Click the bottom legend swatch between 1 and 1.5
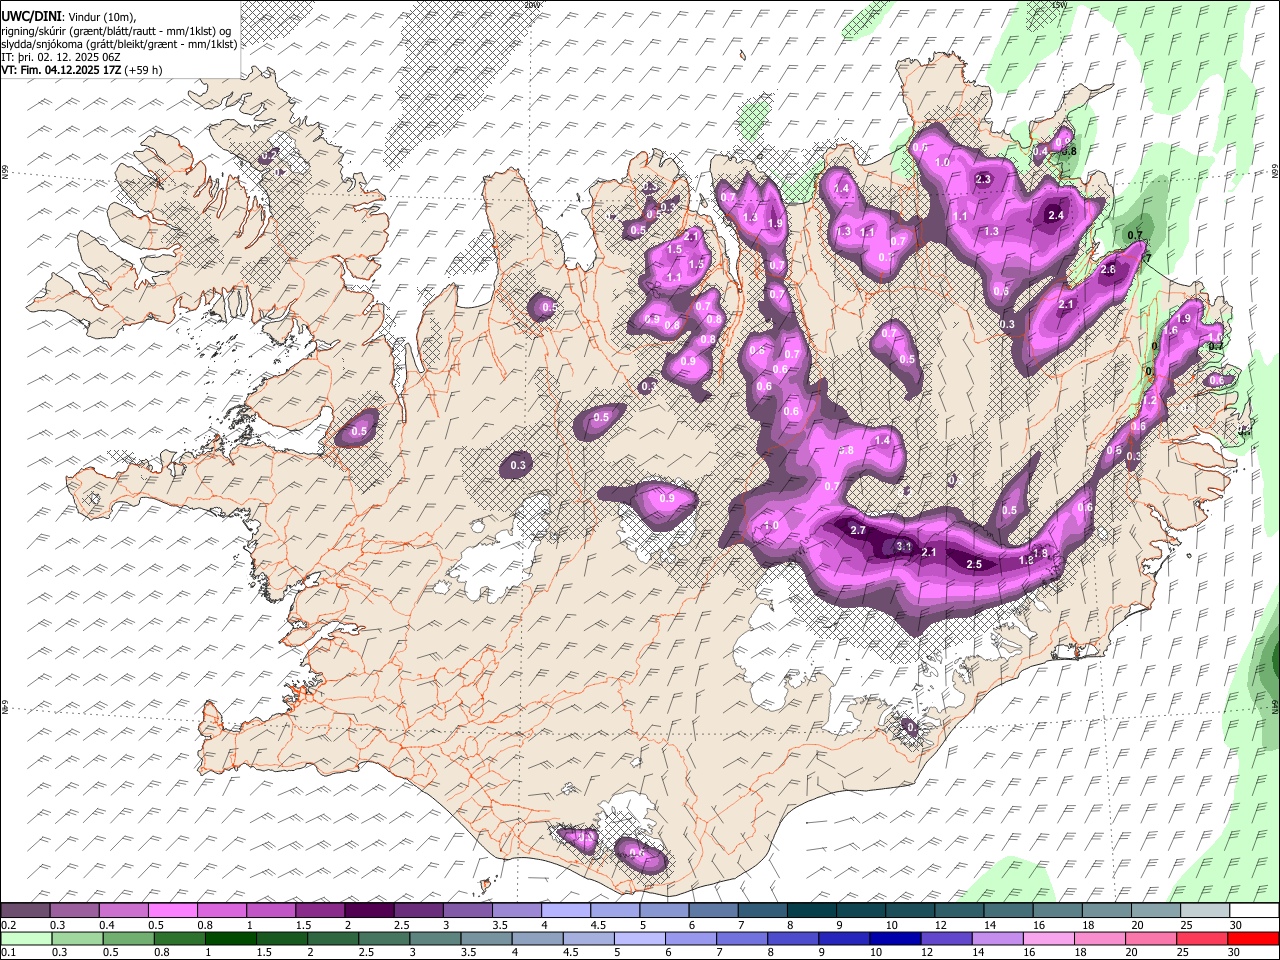 [x=229, y=938]
